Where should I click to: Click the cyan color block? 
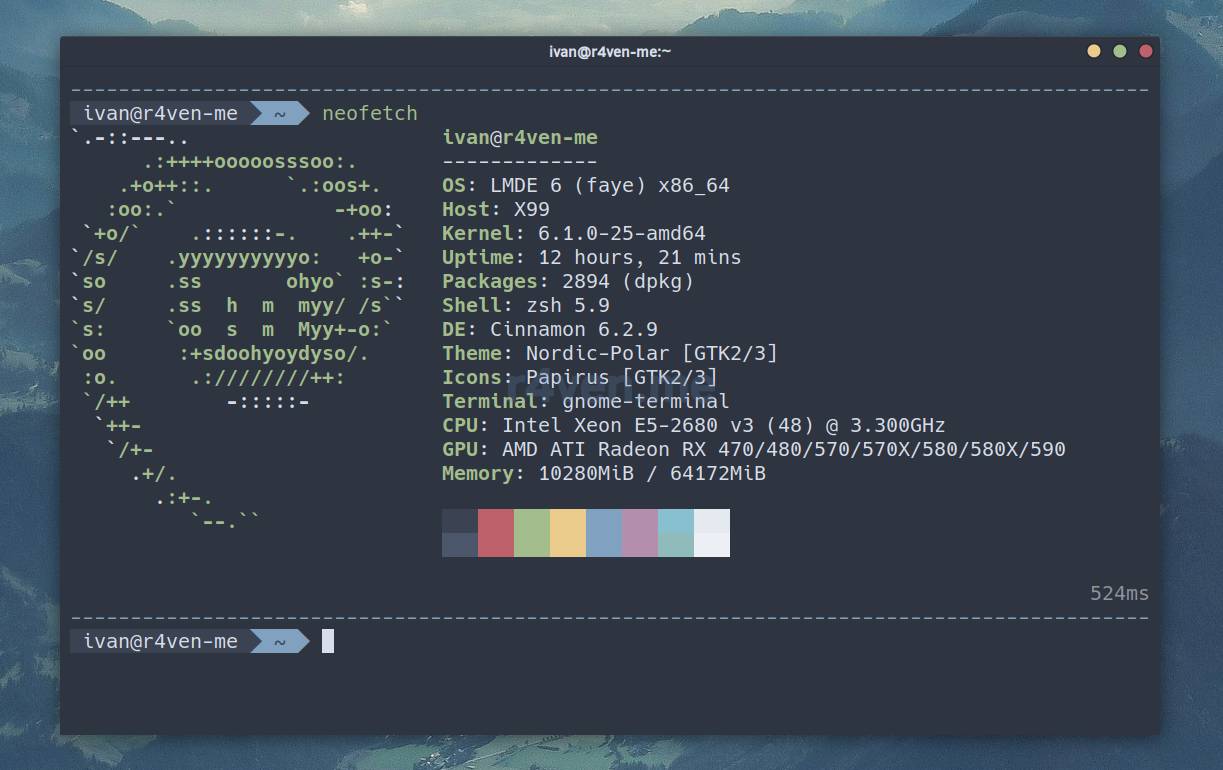point(676,532)
